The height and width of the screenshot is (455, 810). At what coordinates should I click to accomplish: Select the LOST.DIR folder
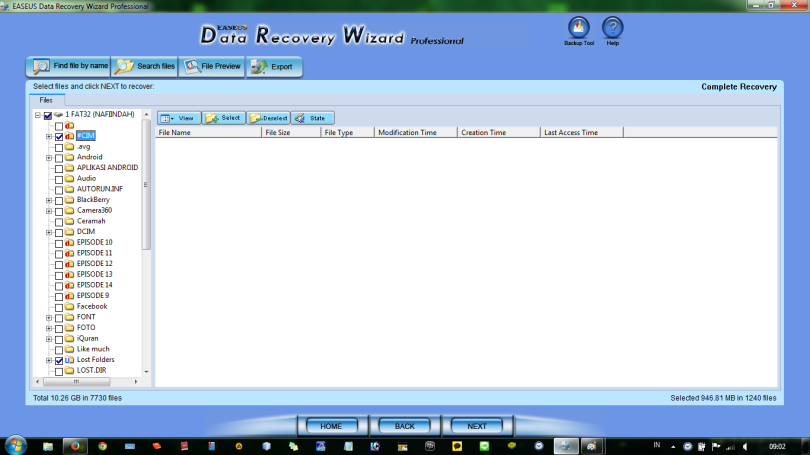tap(91, 370)
